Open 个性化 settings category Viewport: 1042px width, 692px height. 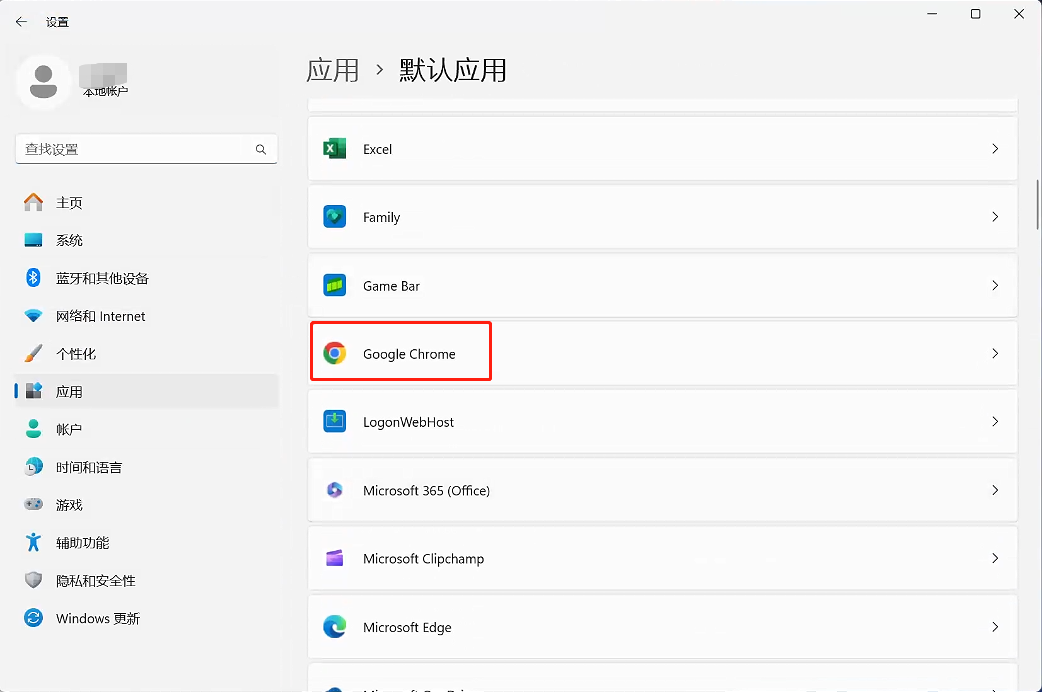click(x=146, y=354)
